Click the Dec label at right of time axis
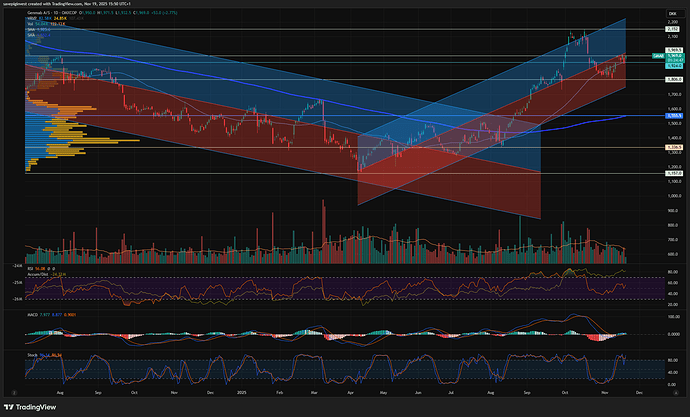Screen dimensions: 690x417 [x=637, y=391]
